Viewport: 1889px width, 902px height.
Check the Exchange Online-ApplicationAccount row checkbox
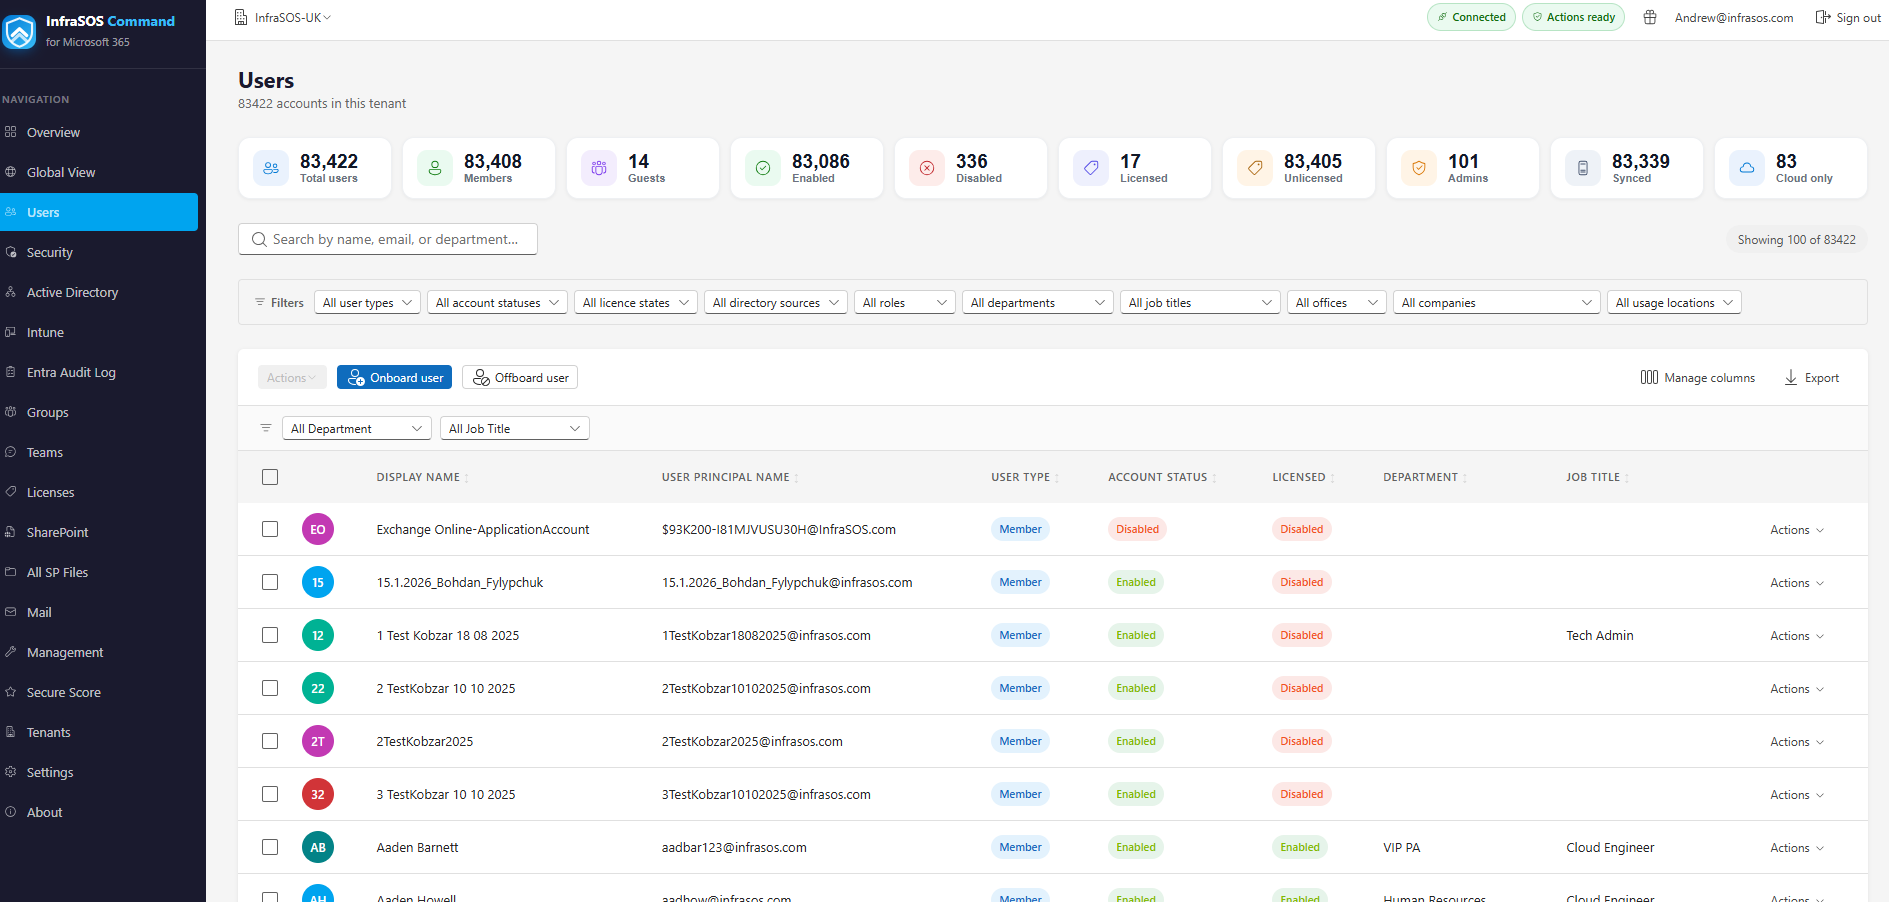point(270,529)
